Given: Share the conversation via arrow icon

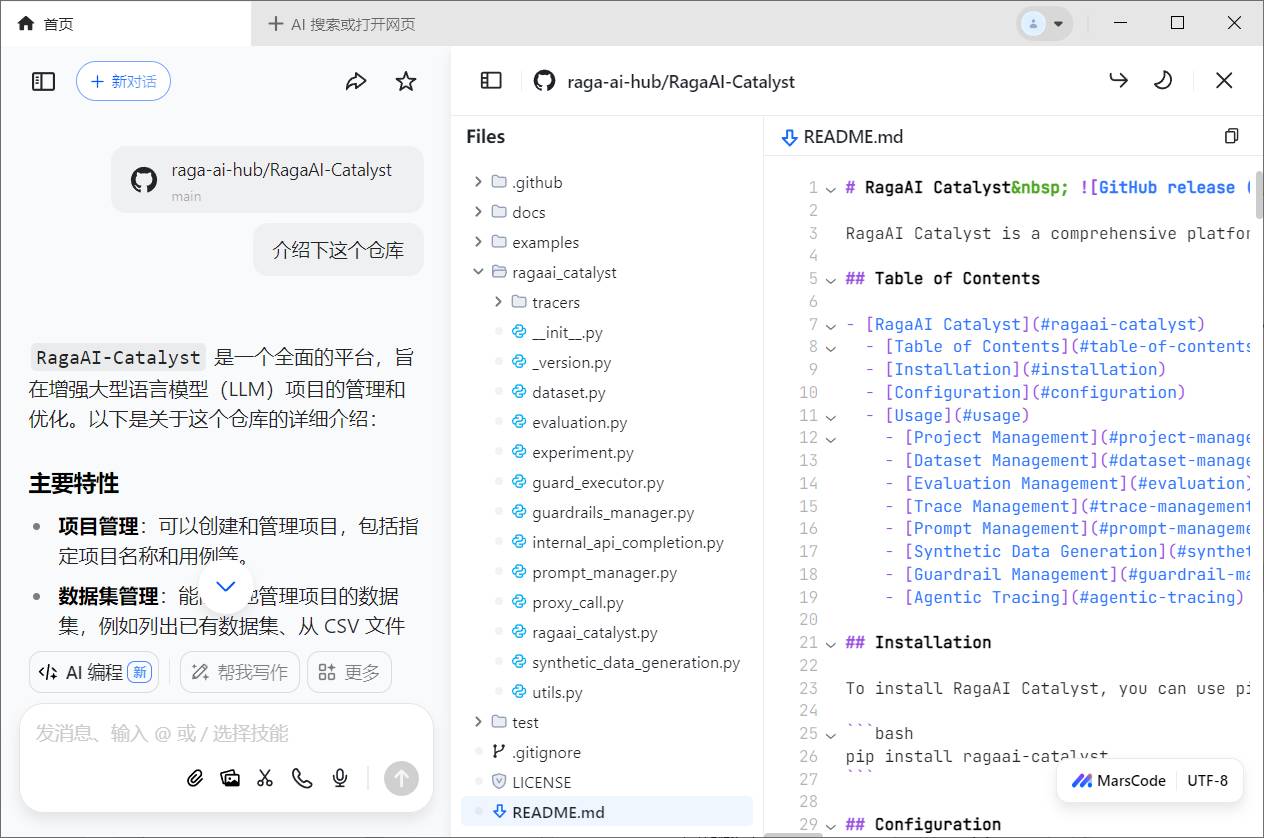Looking at the screenshot, I should (356, 82).
